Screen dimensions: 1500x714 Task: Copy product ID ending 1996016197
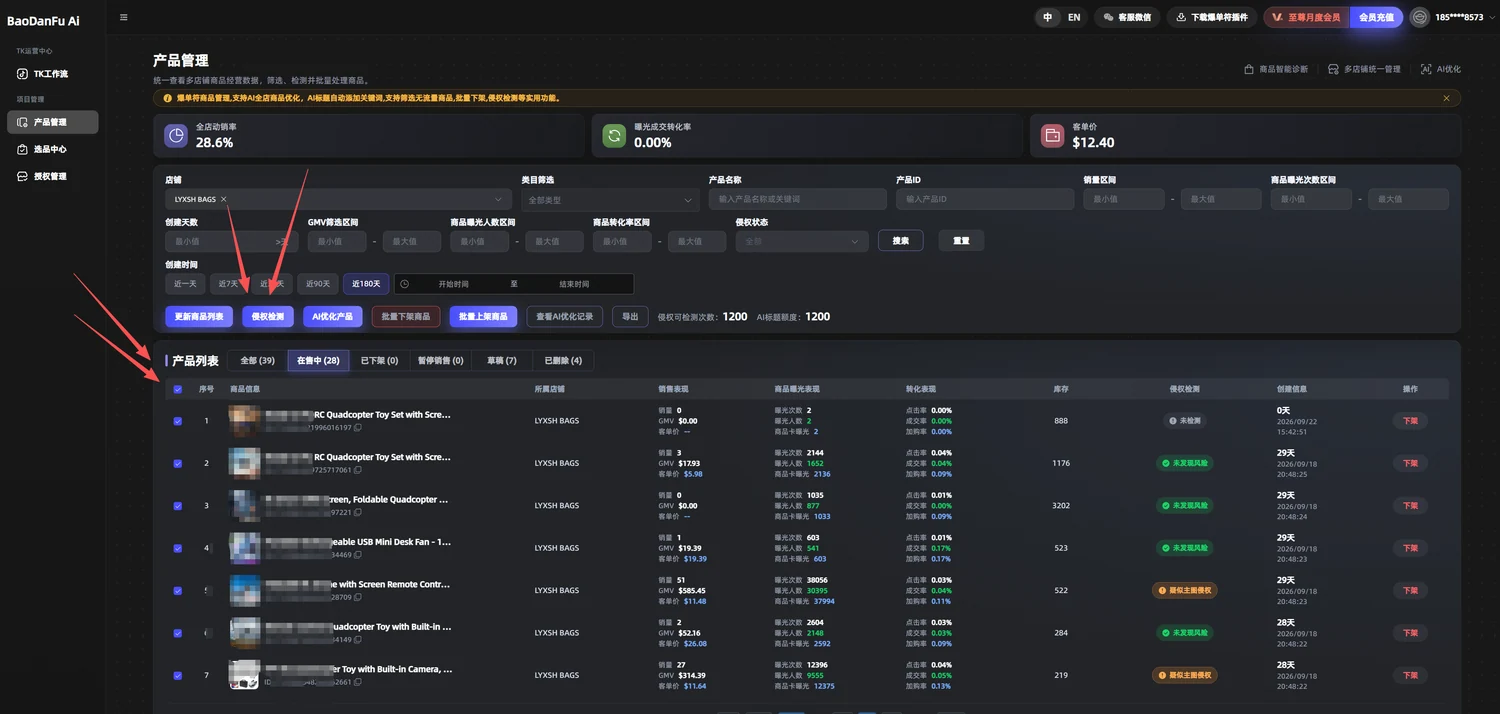coord(358,427)
